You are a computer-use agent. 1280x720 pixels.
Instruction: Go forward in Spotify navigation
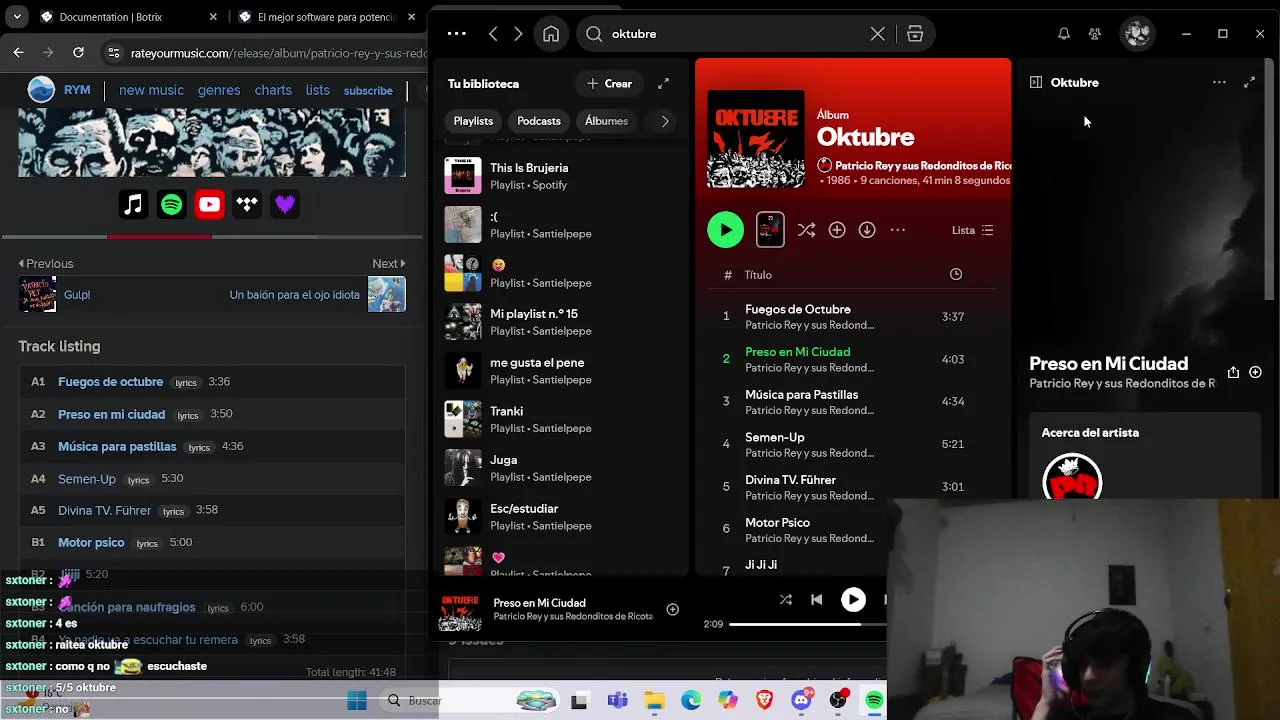click(518, 34)
